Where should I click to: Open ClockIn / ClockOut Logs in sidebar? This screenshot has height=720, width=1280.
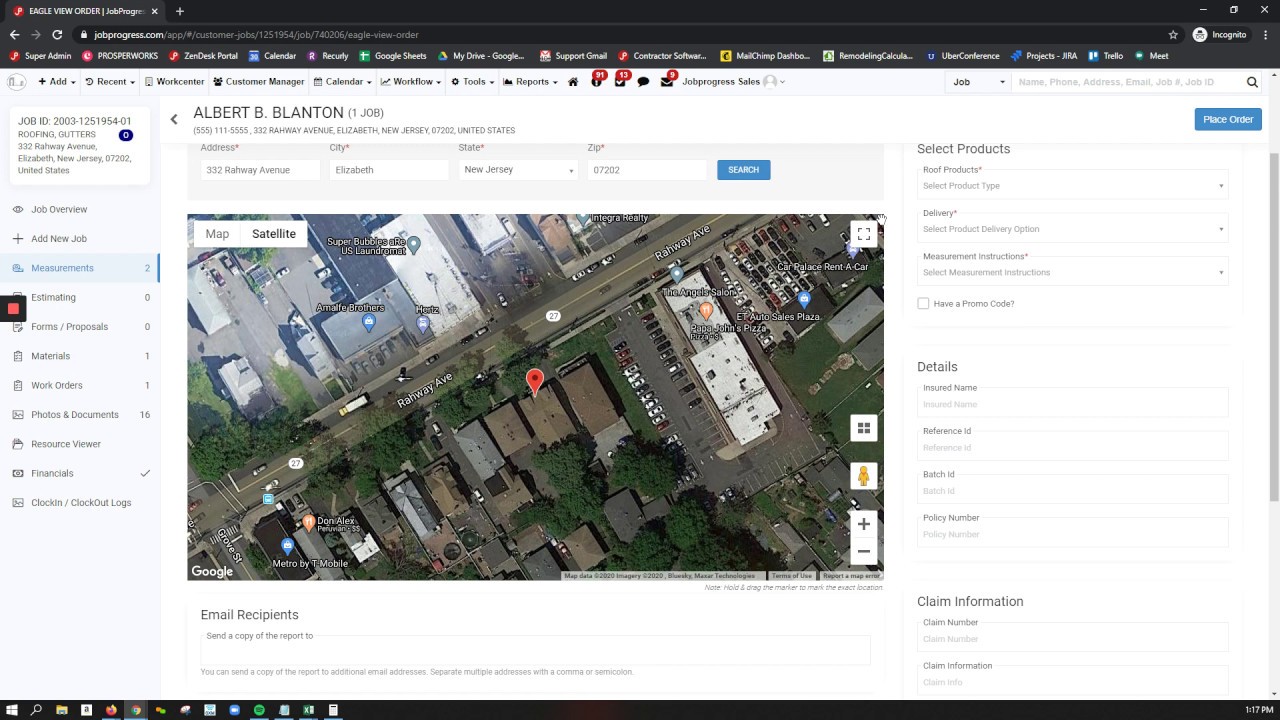tap(80, 503)
